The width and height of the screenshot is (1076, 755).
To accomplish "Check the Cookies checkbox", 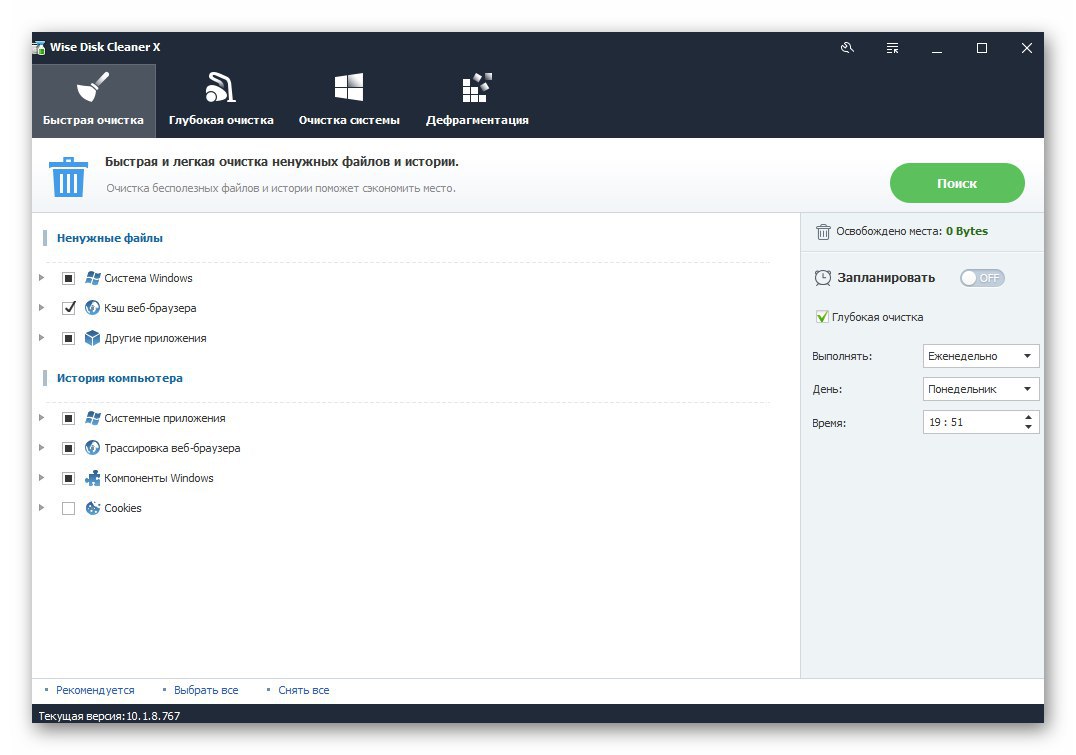I will (x=69, y=509).
